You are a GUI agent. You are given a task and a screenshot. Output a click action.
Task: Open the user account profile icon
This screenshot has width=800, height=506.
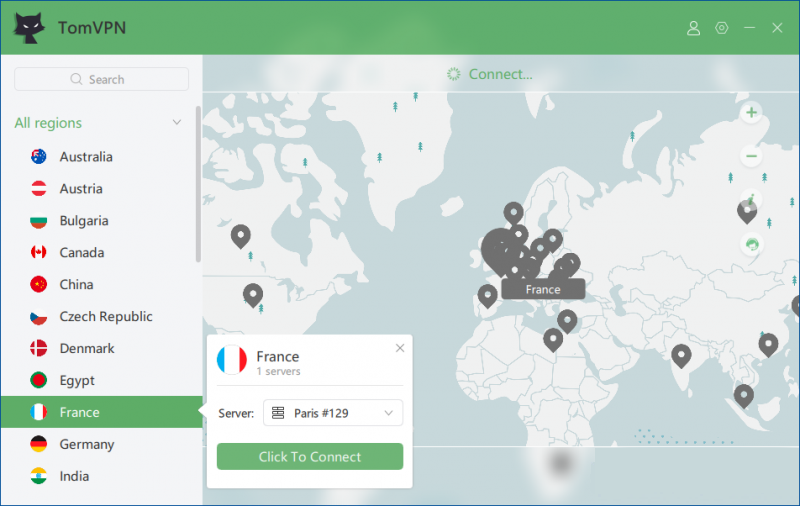[x=694, y=28]
